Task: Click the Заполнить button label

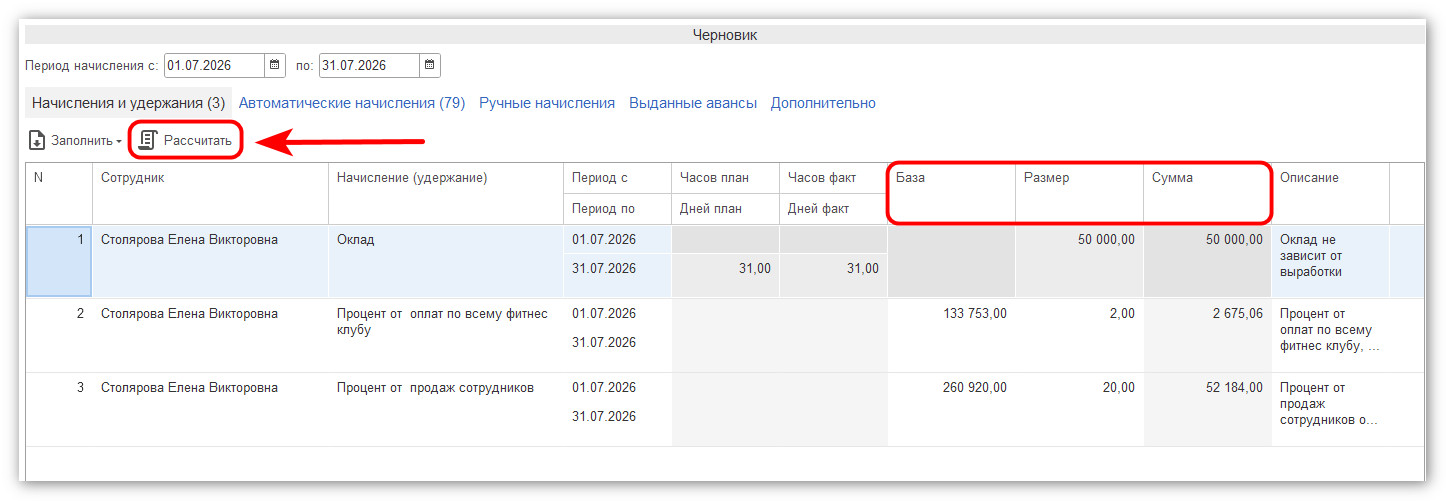Action: coord(82,141)
